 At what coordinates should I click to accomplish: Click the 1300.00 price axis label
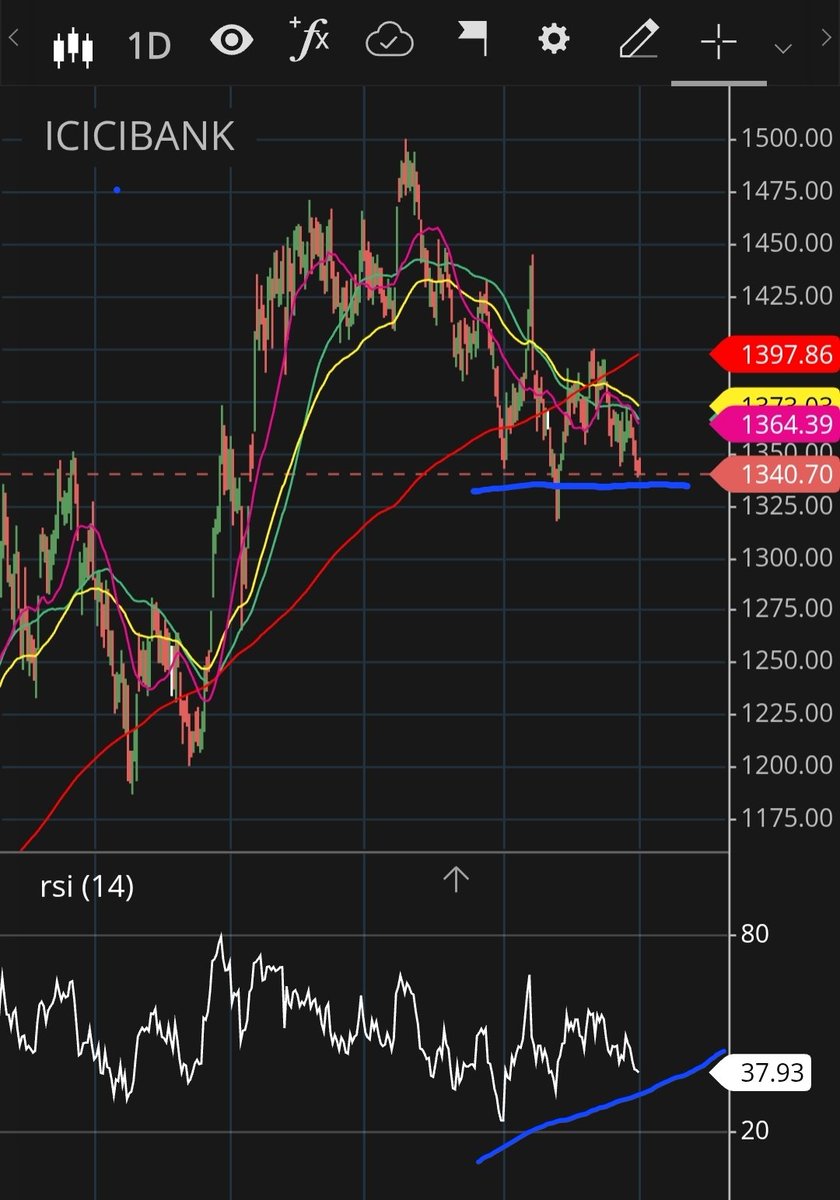(787, 556)
